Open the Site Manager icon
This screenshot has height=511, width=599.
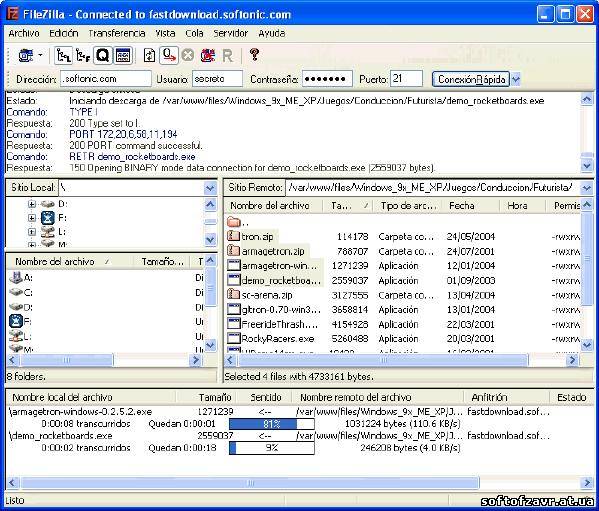26,56
